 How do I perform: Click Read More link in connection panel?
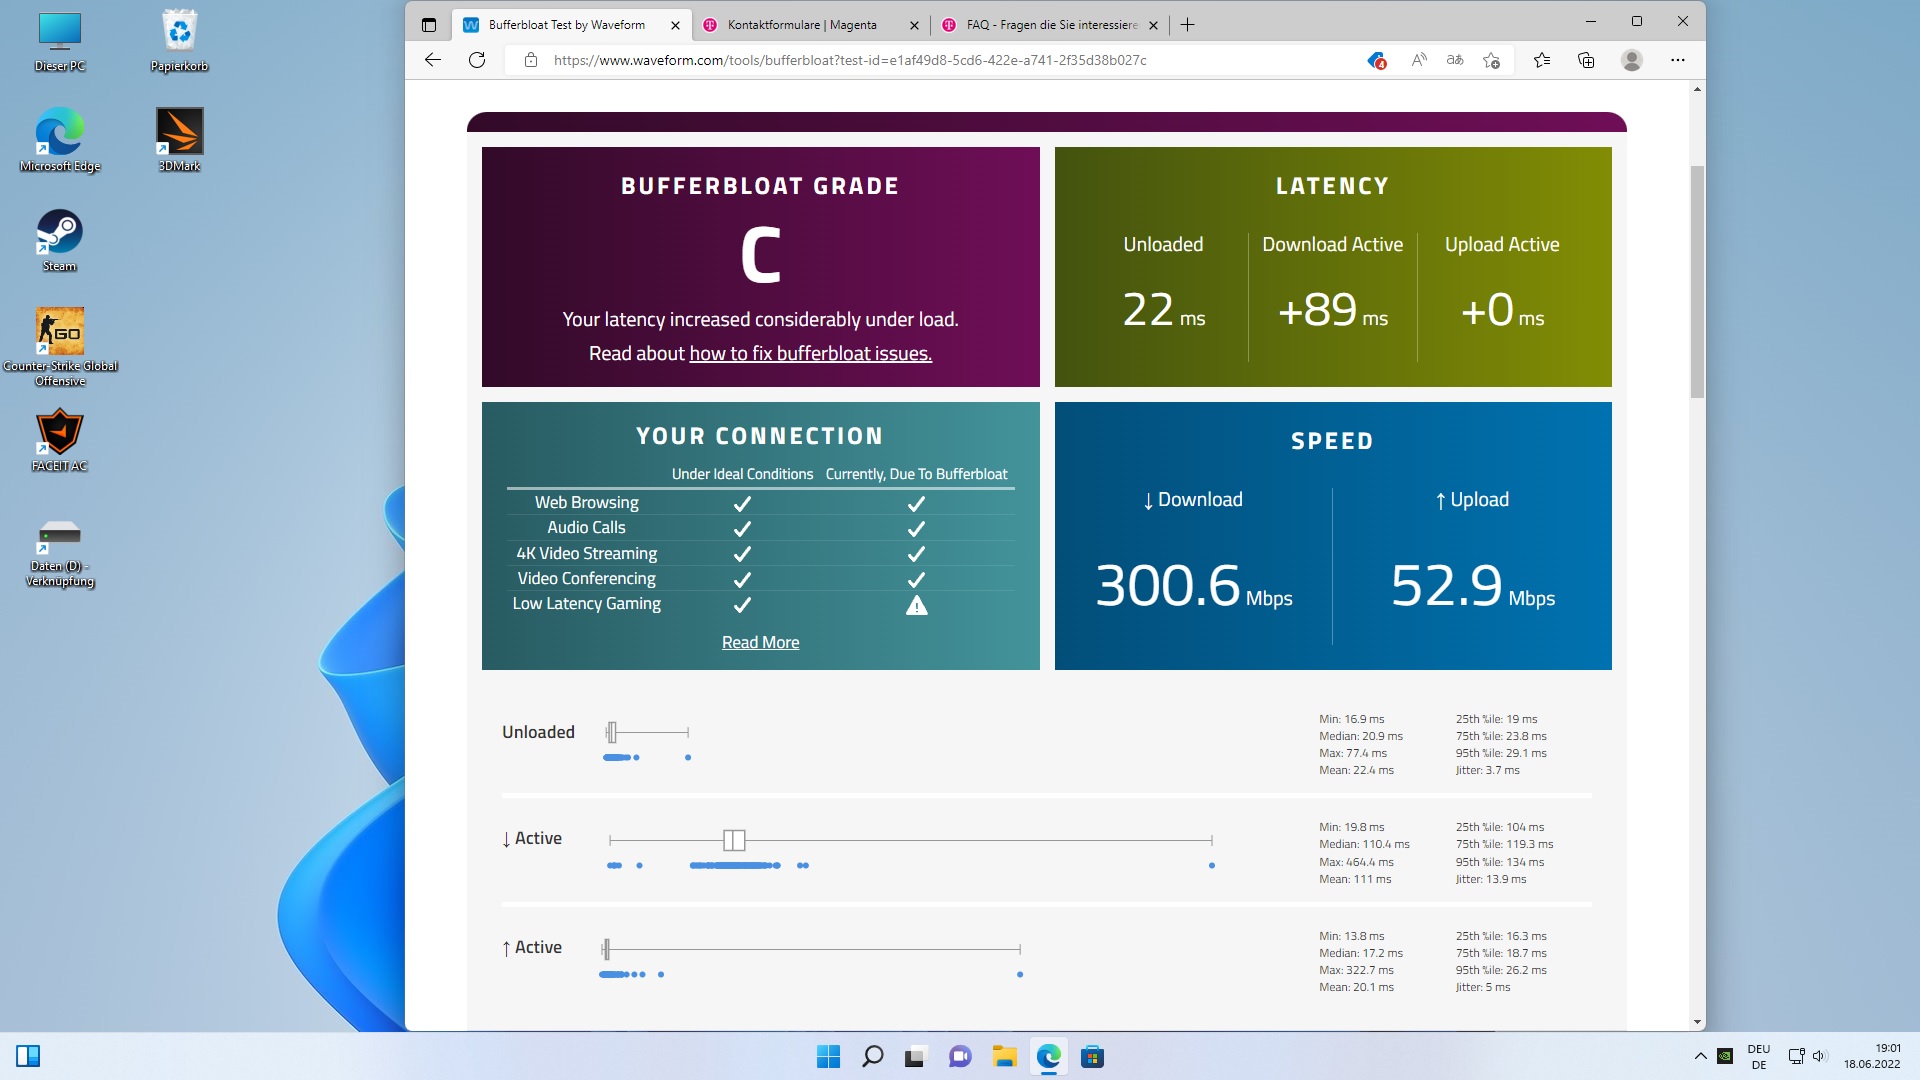760,642
